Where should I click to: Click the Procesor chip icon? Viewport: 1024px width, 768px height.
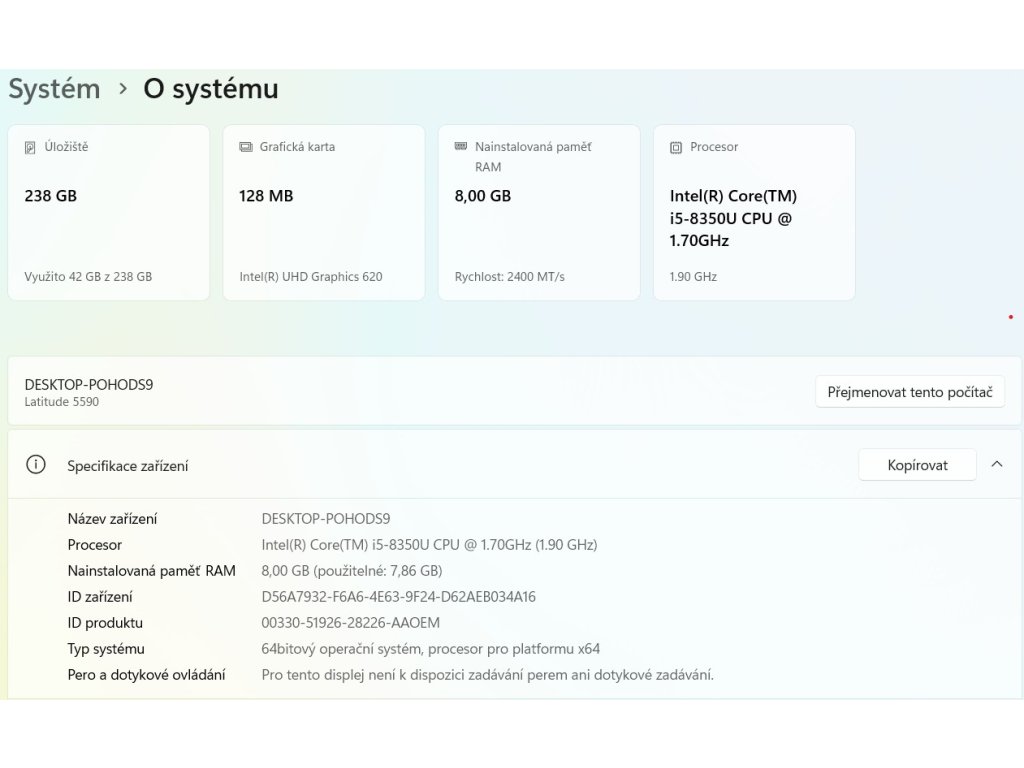coord(676,147)
